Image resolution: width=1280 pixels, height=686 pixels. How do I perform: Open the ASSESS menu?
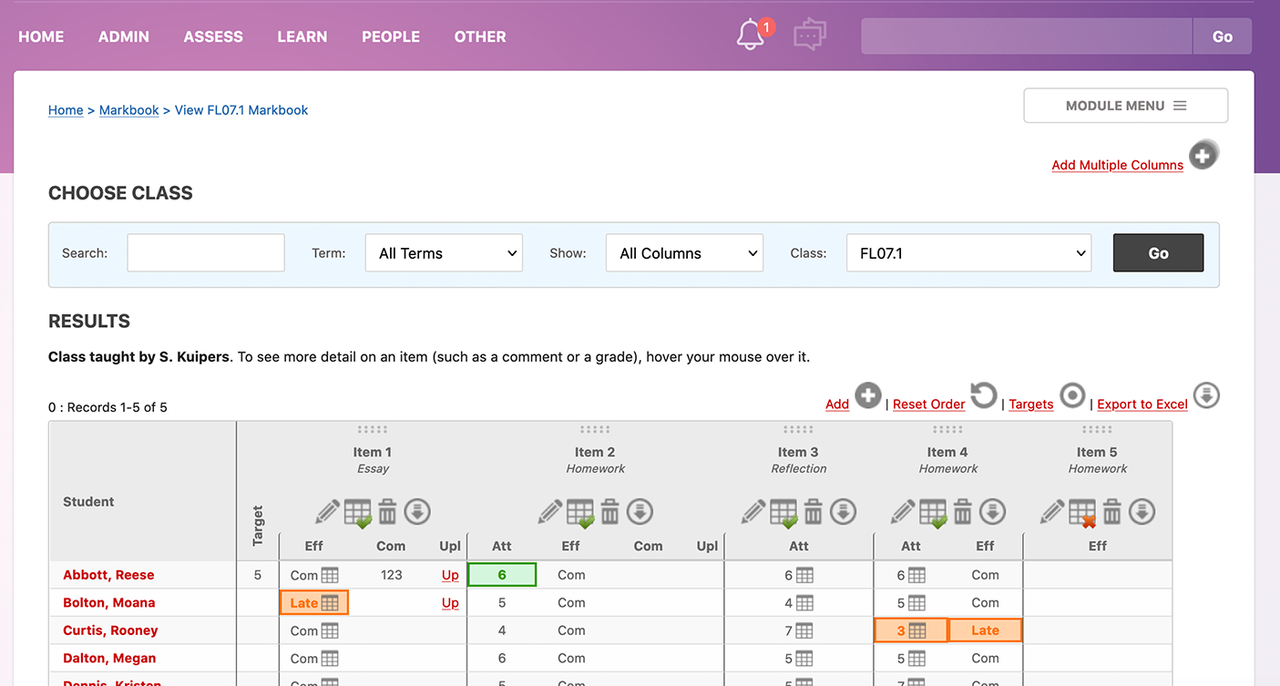coord(213,36)
